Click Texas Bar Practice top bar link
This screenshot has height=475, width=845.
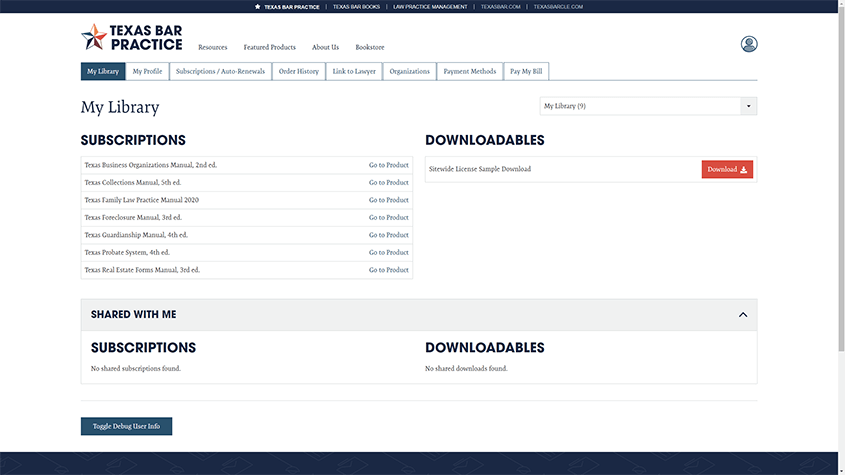[292, 7]
